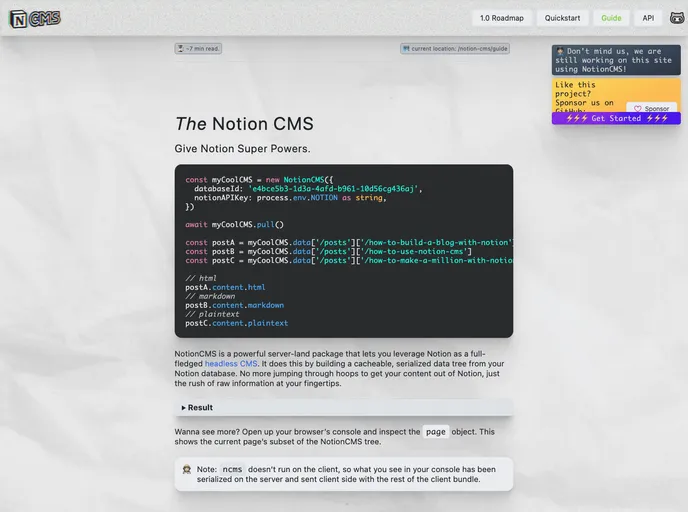Click 'await myCoolCMS.pull()' code line
Image resolution: width=688 pixels, height=512 pixels.
[x=234, y=225]
